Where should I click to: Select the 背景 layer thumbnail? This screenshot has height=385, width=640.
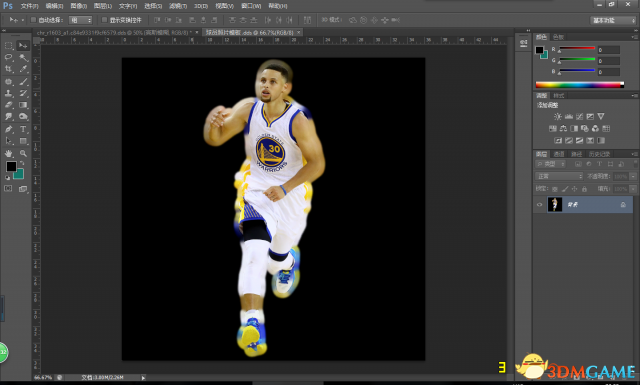coord(555,205)
